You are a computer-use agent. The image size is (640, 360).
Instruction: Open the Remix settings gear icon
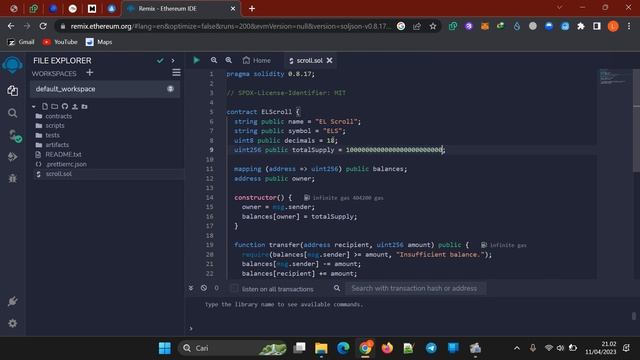point(13,323)
